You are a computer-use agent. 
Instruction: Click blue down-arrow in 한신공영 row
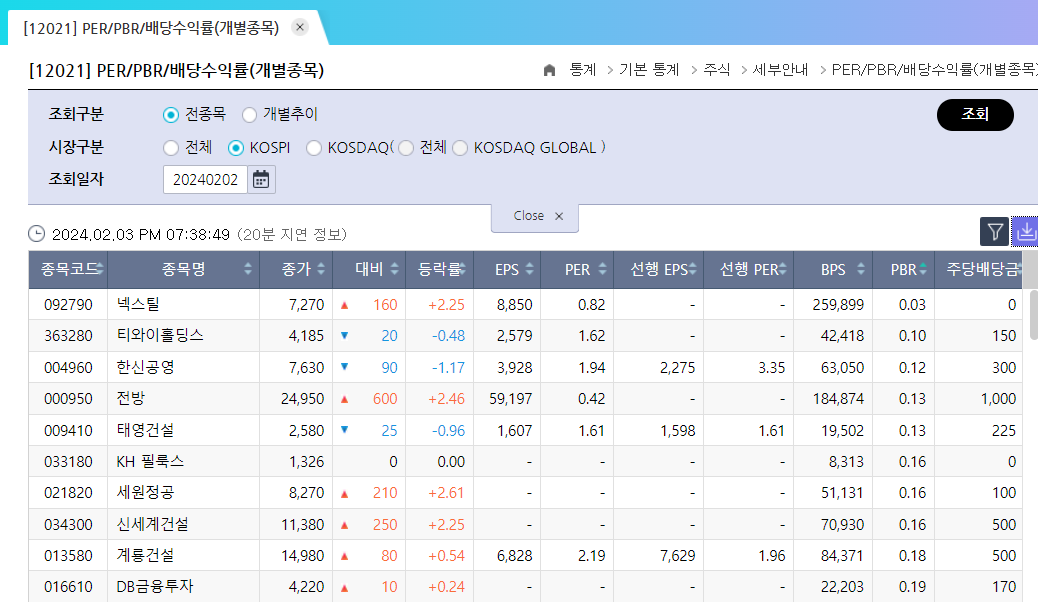pos(344,367)
